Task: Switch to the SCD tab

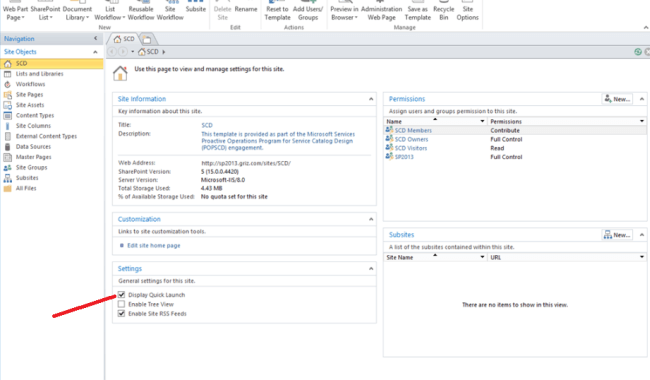Action: tap(124, 39)
